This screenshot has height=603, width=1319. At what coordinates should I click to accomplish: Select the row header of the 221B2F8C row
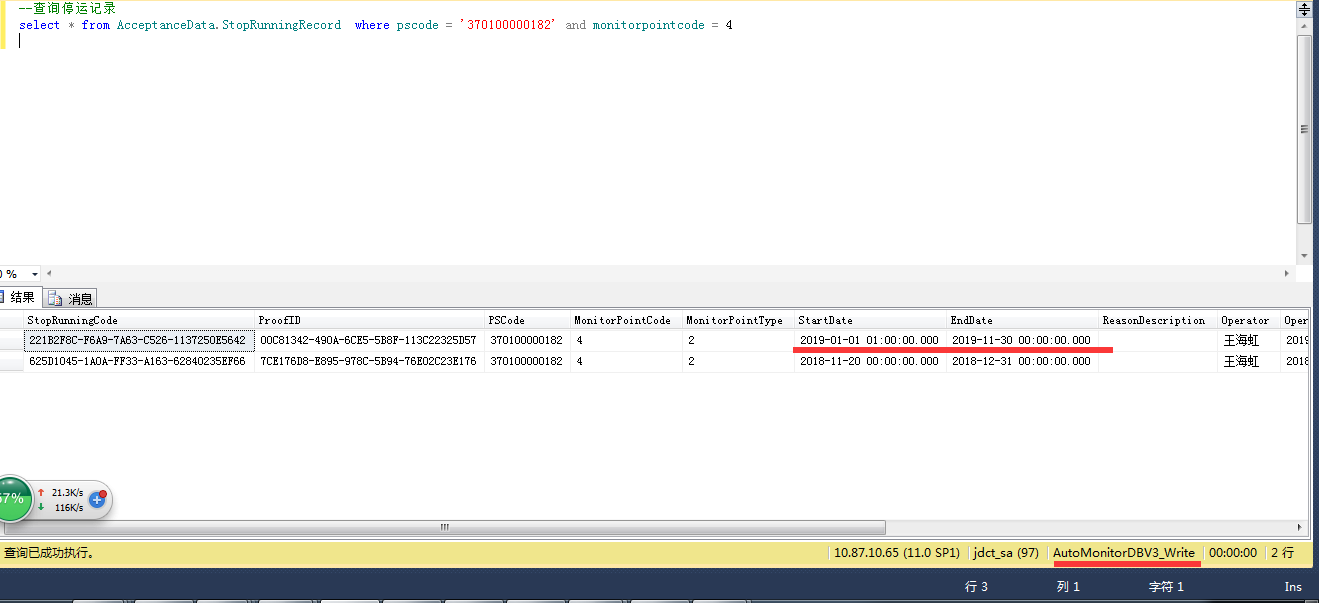[x=12, y=340]
